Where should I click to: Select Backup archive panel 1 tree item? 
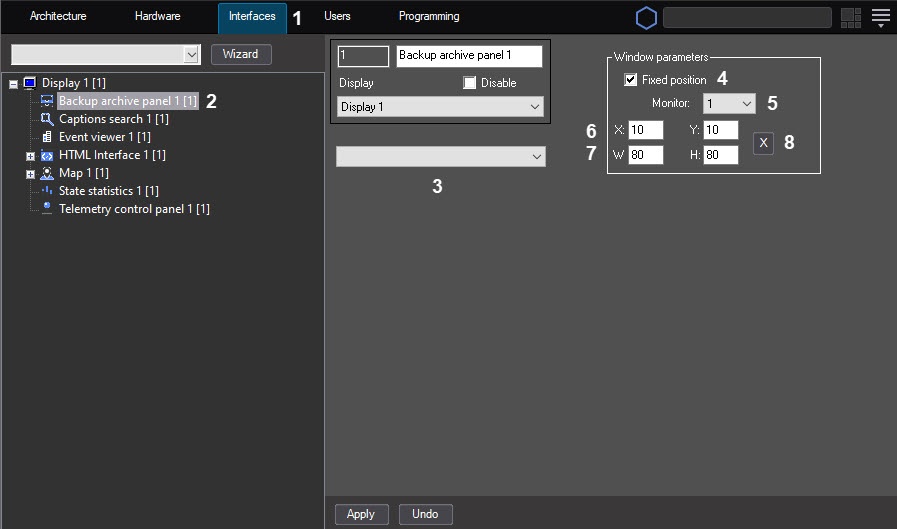coord(128,101)
